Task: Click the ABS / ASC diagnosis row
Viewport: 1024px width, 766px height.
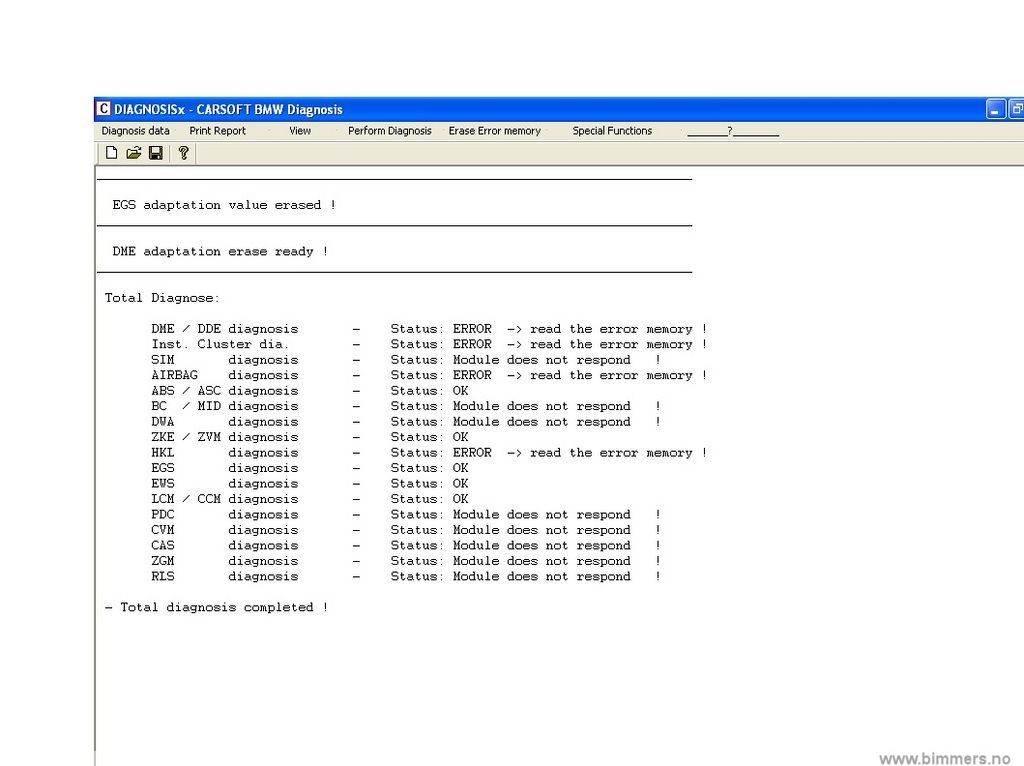Action: (310, 391)
